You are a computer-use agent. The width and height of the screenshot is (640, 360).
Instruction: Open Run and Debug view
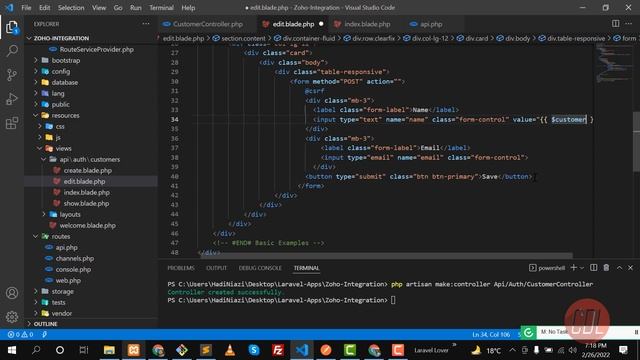coord(12,99)
